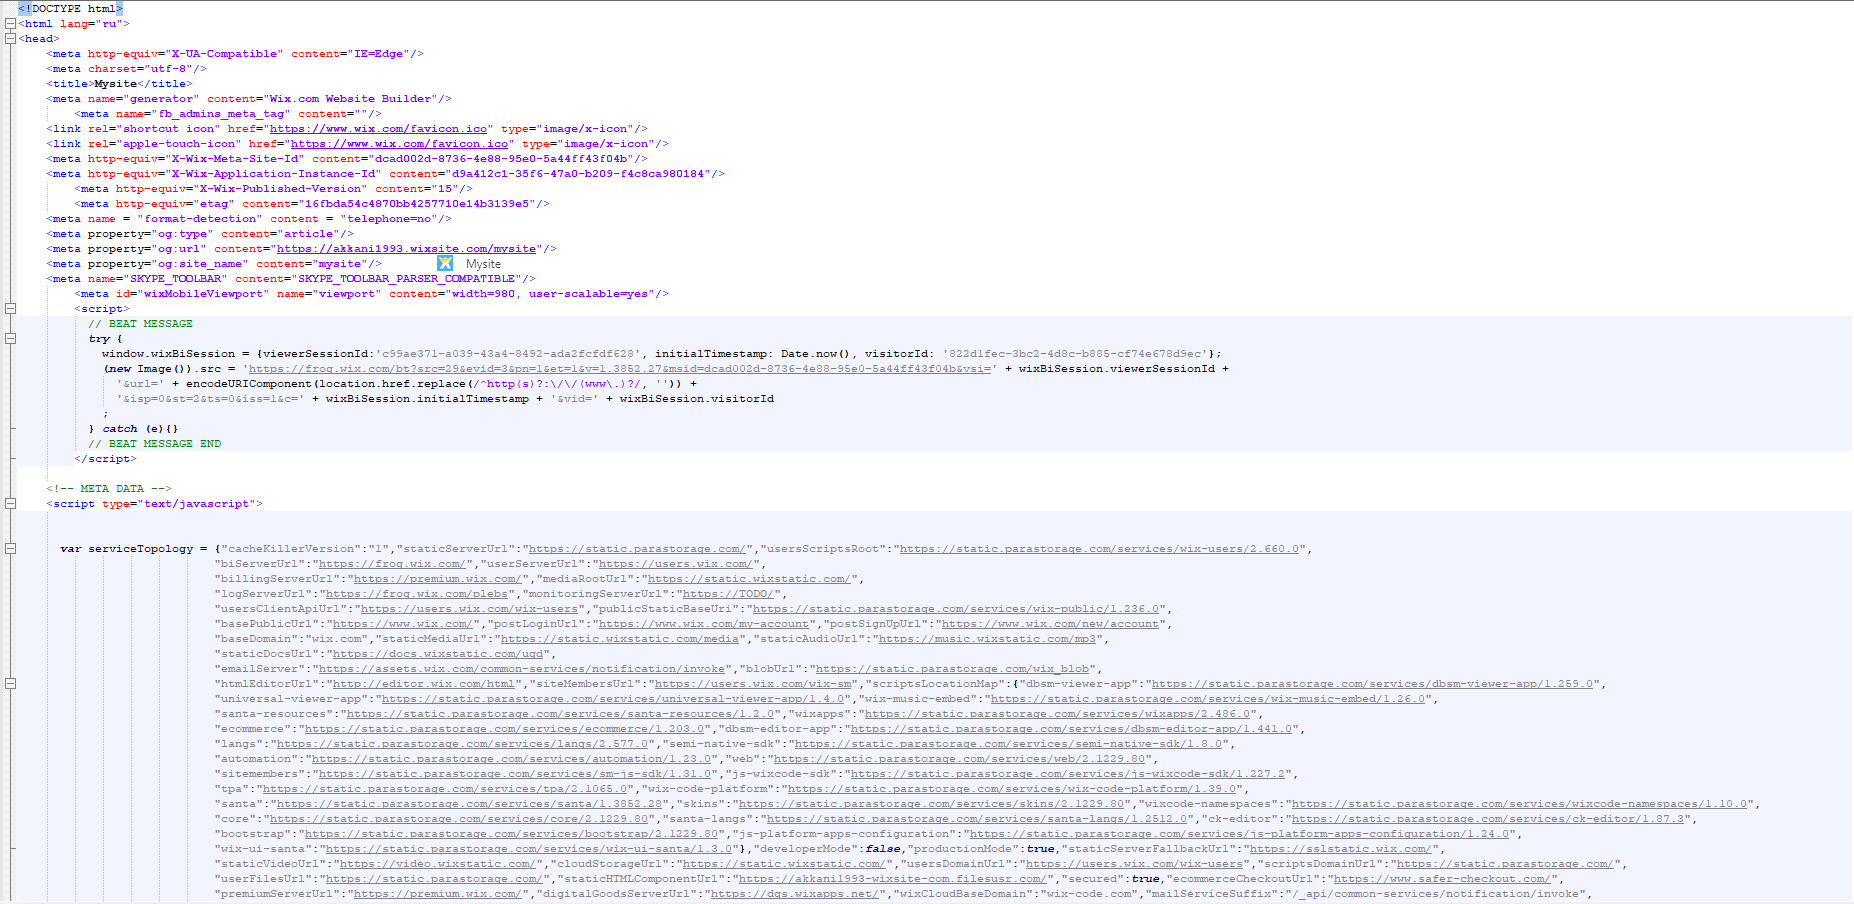1854x904 pixels.
Task: Open the universal-viewer-app/1.4.0 link
Action: (x=613, y=699)
